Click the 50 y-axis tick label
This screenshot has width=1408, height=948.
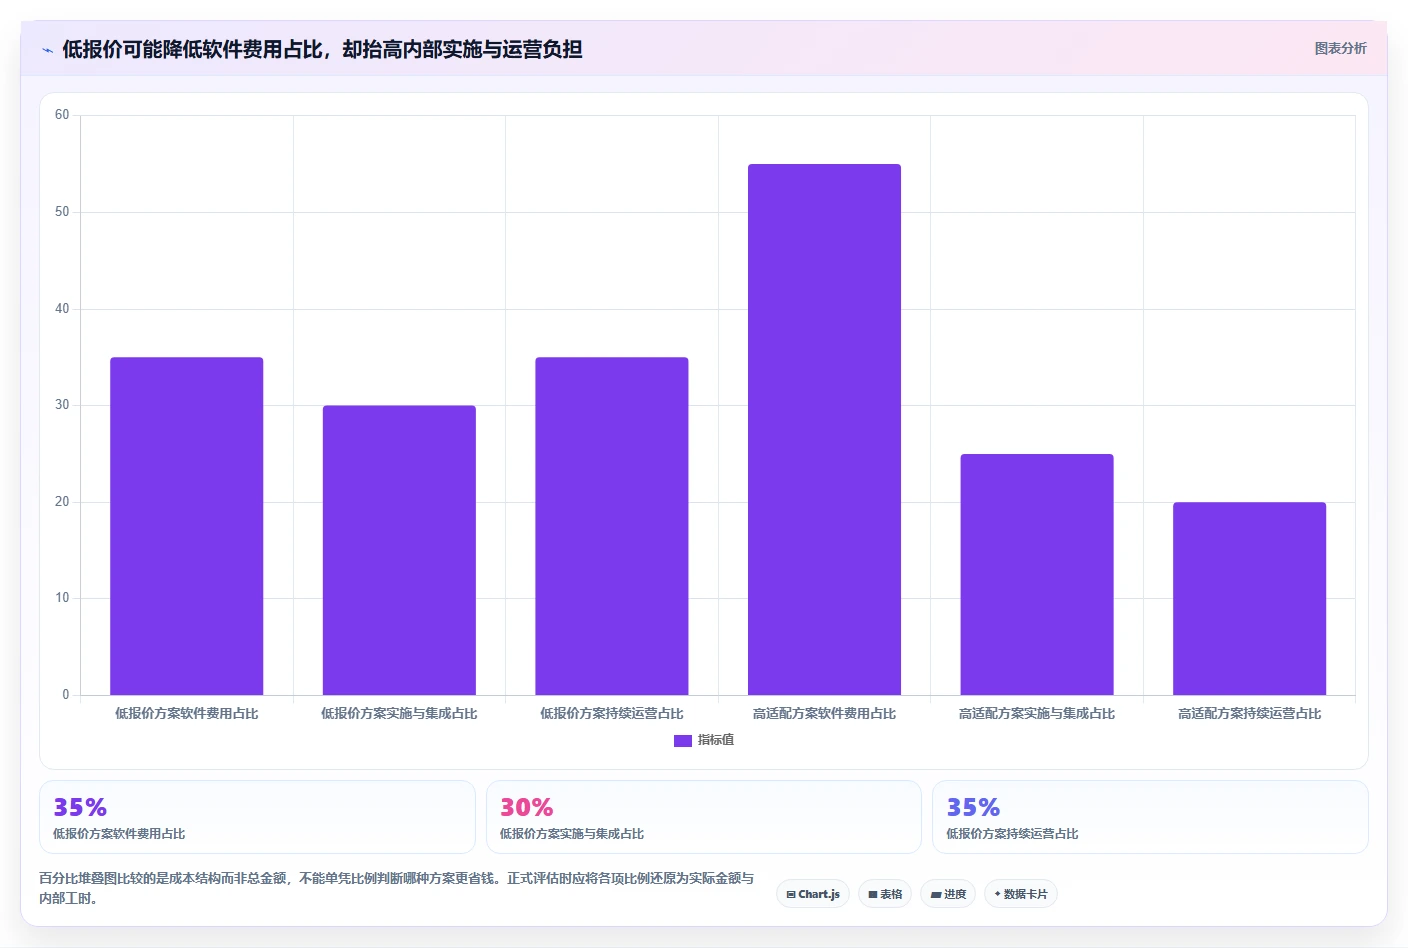[62, 212]
